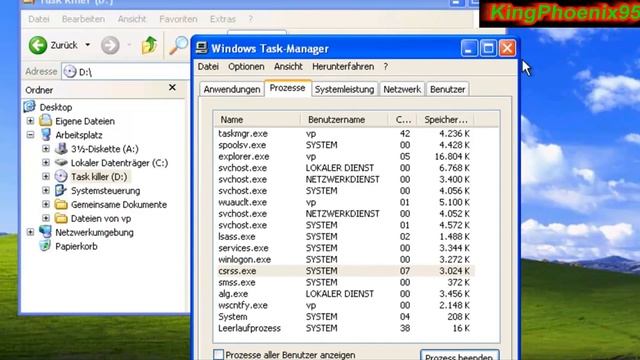Click the Task-Manager title bar icon
The image size is (640, 360).
tap(201, 48)
